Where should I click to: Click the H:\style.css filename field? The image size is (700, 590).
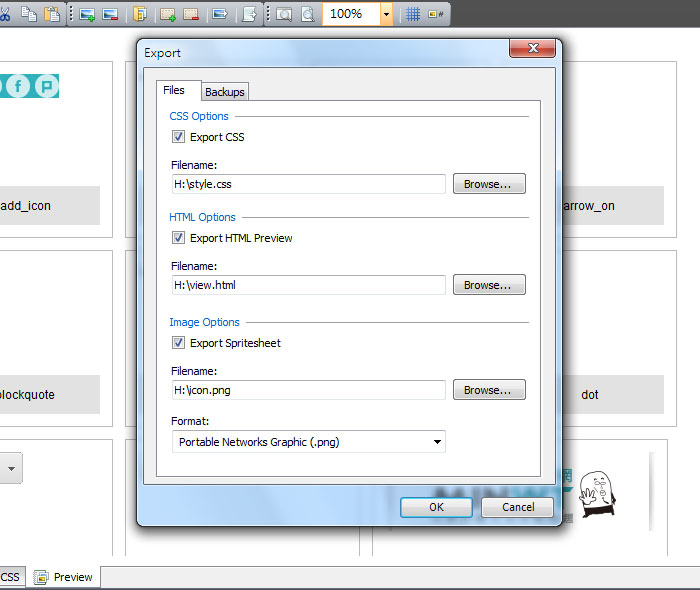(309, 184)
